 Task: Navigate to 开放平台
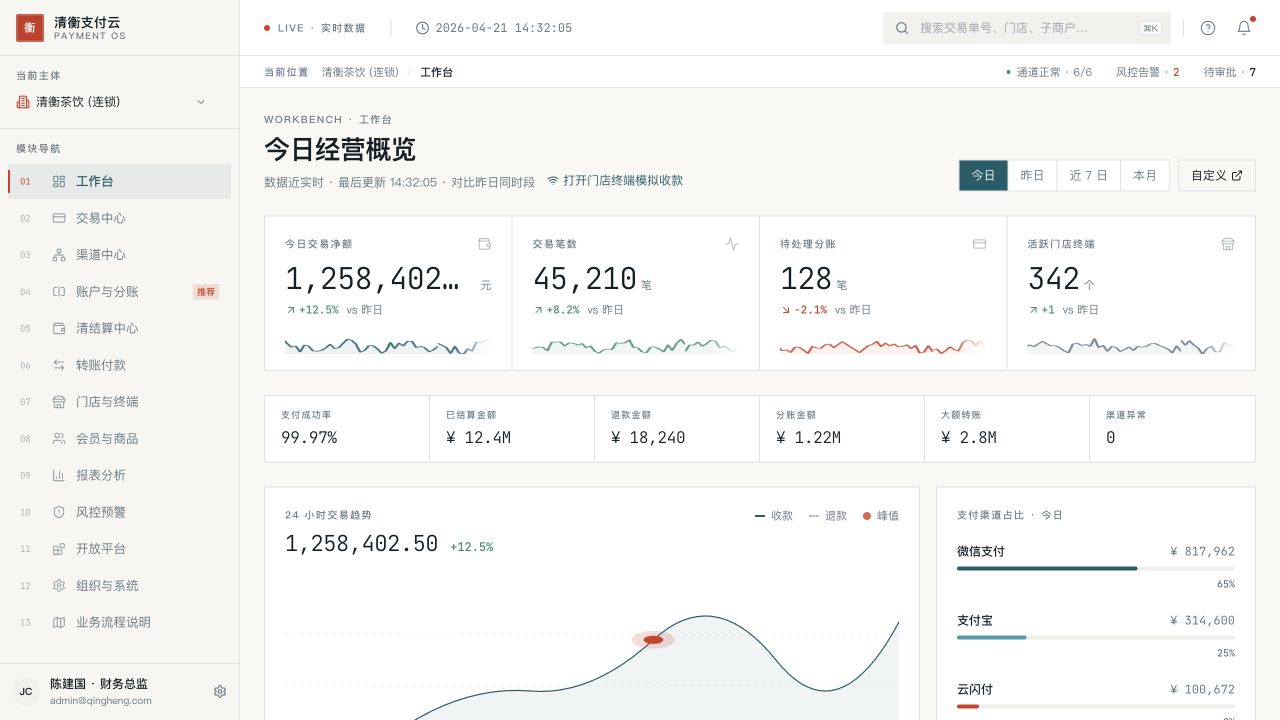pyautogui.click(x=119, y=549)
